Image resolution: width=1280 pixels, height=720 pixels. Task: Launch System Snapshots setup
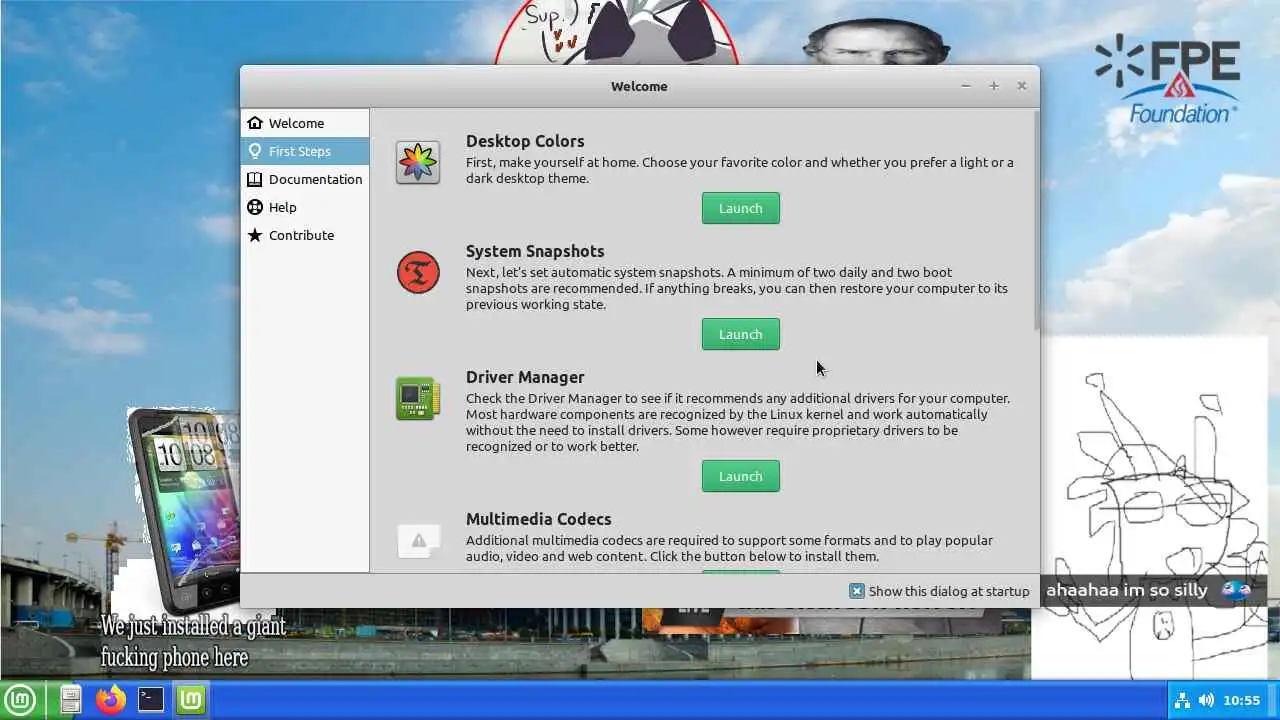(741, 334)
